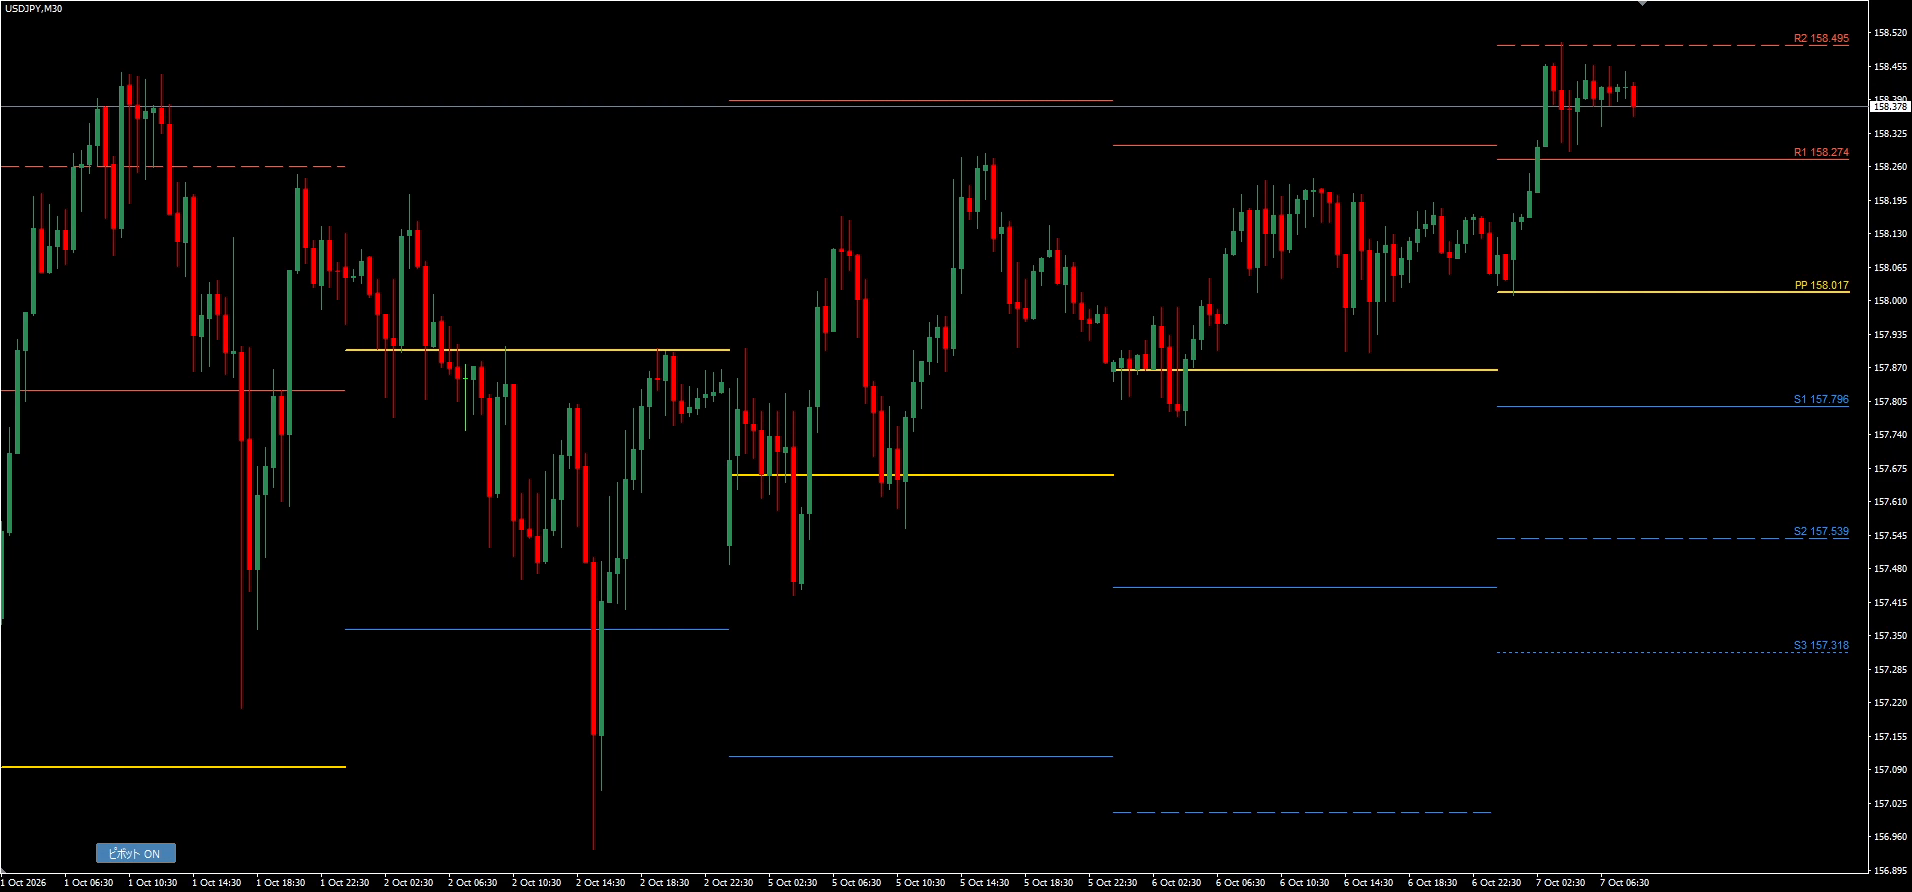Click the PP 158.017 pivot point label
Image resolution: width=1912 pixels, height=892 pixels.
pyautogui.click(x=1822, y=285)
